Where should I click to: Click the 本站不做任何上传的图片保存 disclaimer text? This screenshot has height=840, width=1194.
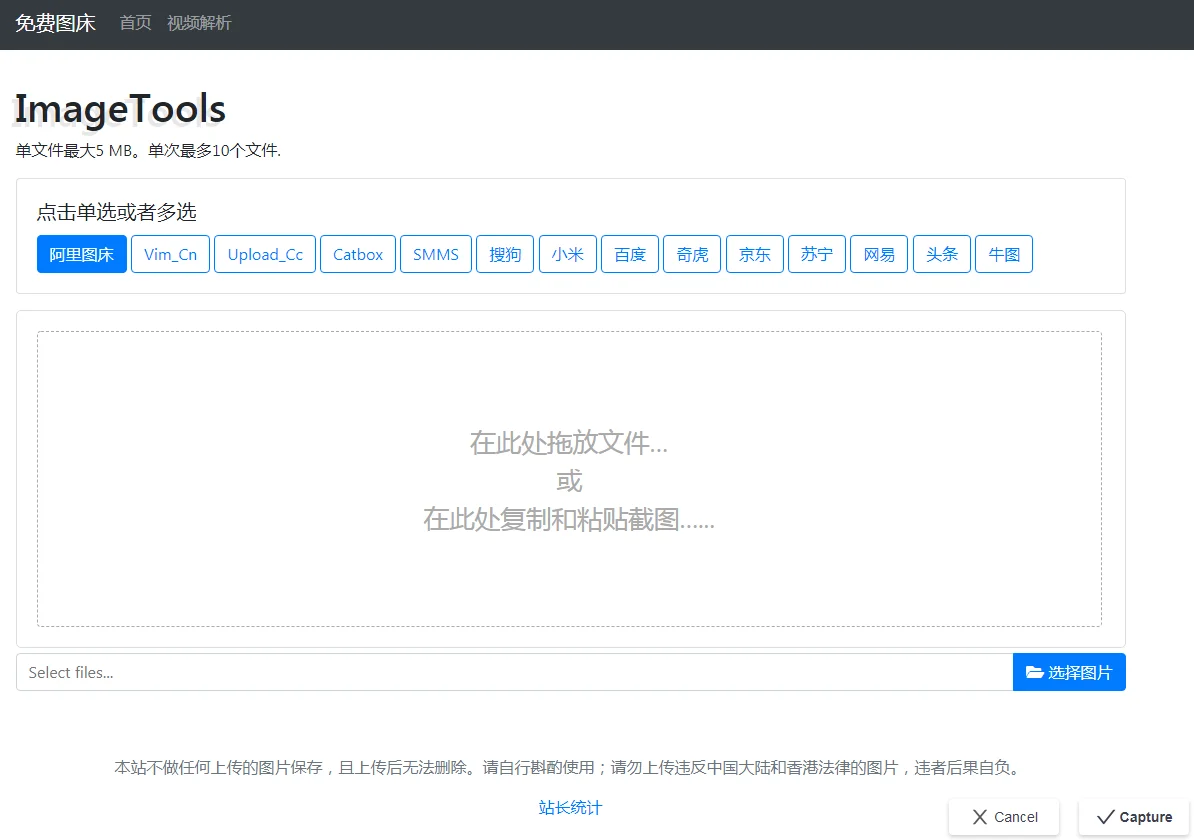570,768
